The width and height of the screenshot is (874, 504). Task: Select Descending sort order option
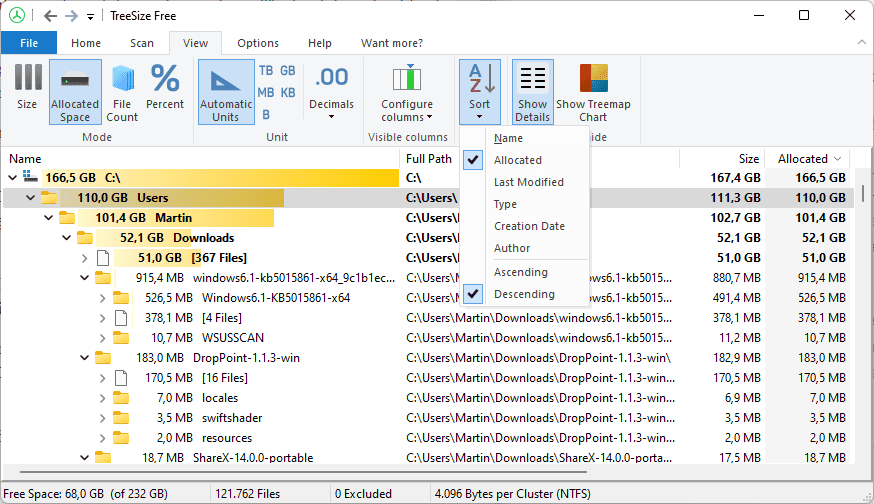click(524, 294)
